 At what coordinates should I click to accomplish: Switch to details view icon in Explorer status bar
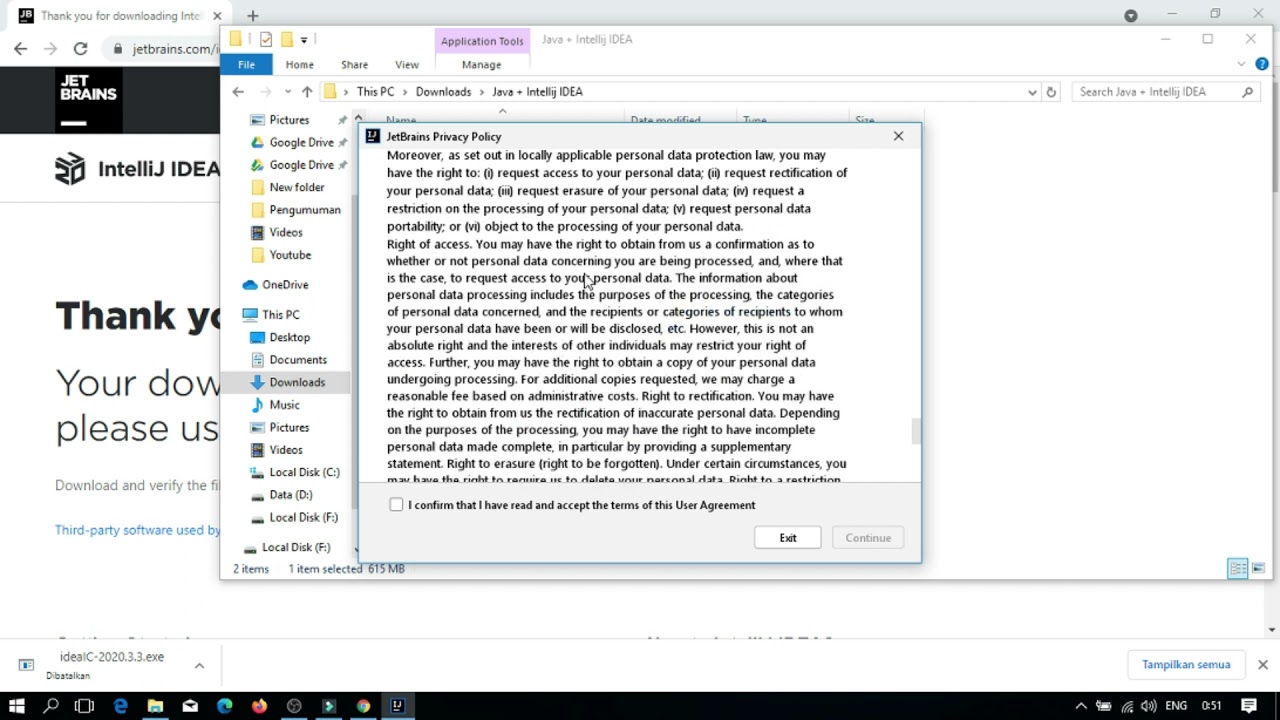[x=1238, y=568]
